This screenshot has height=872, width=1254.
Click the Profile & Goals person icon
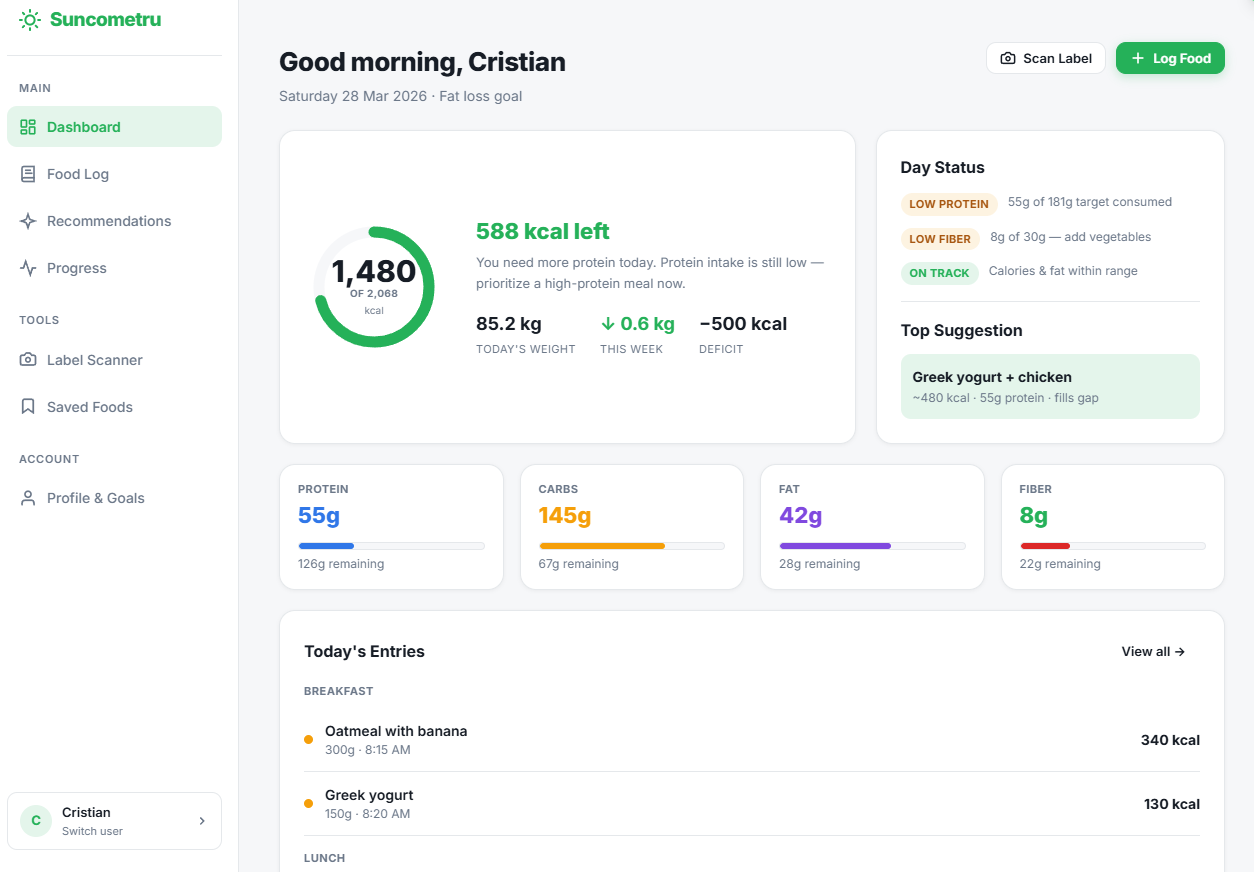click(x=30, y=497)
